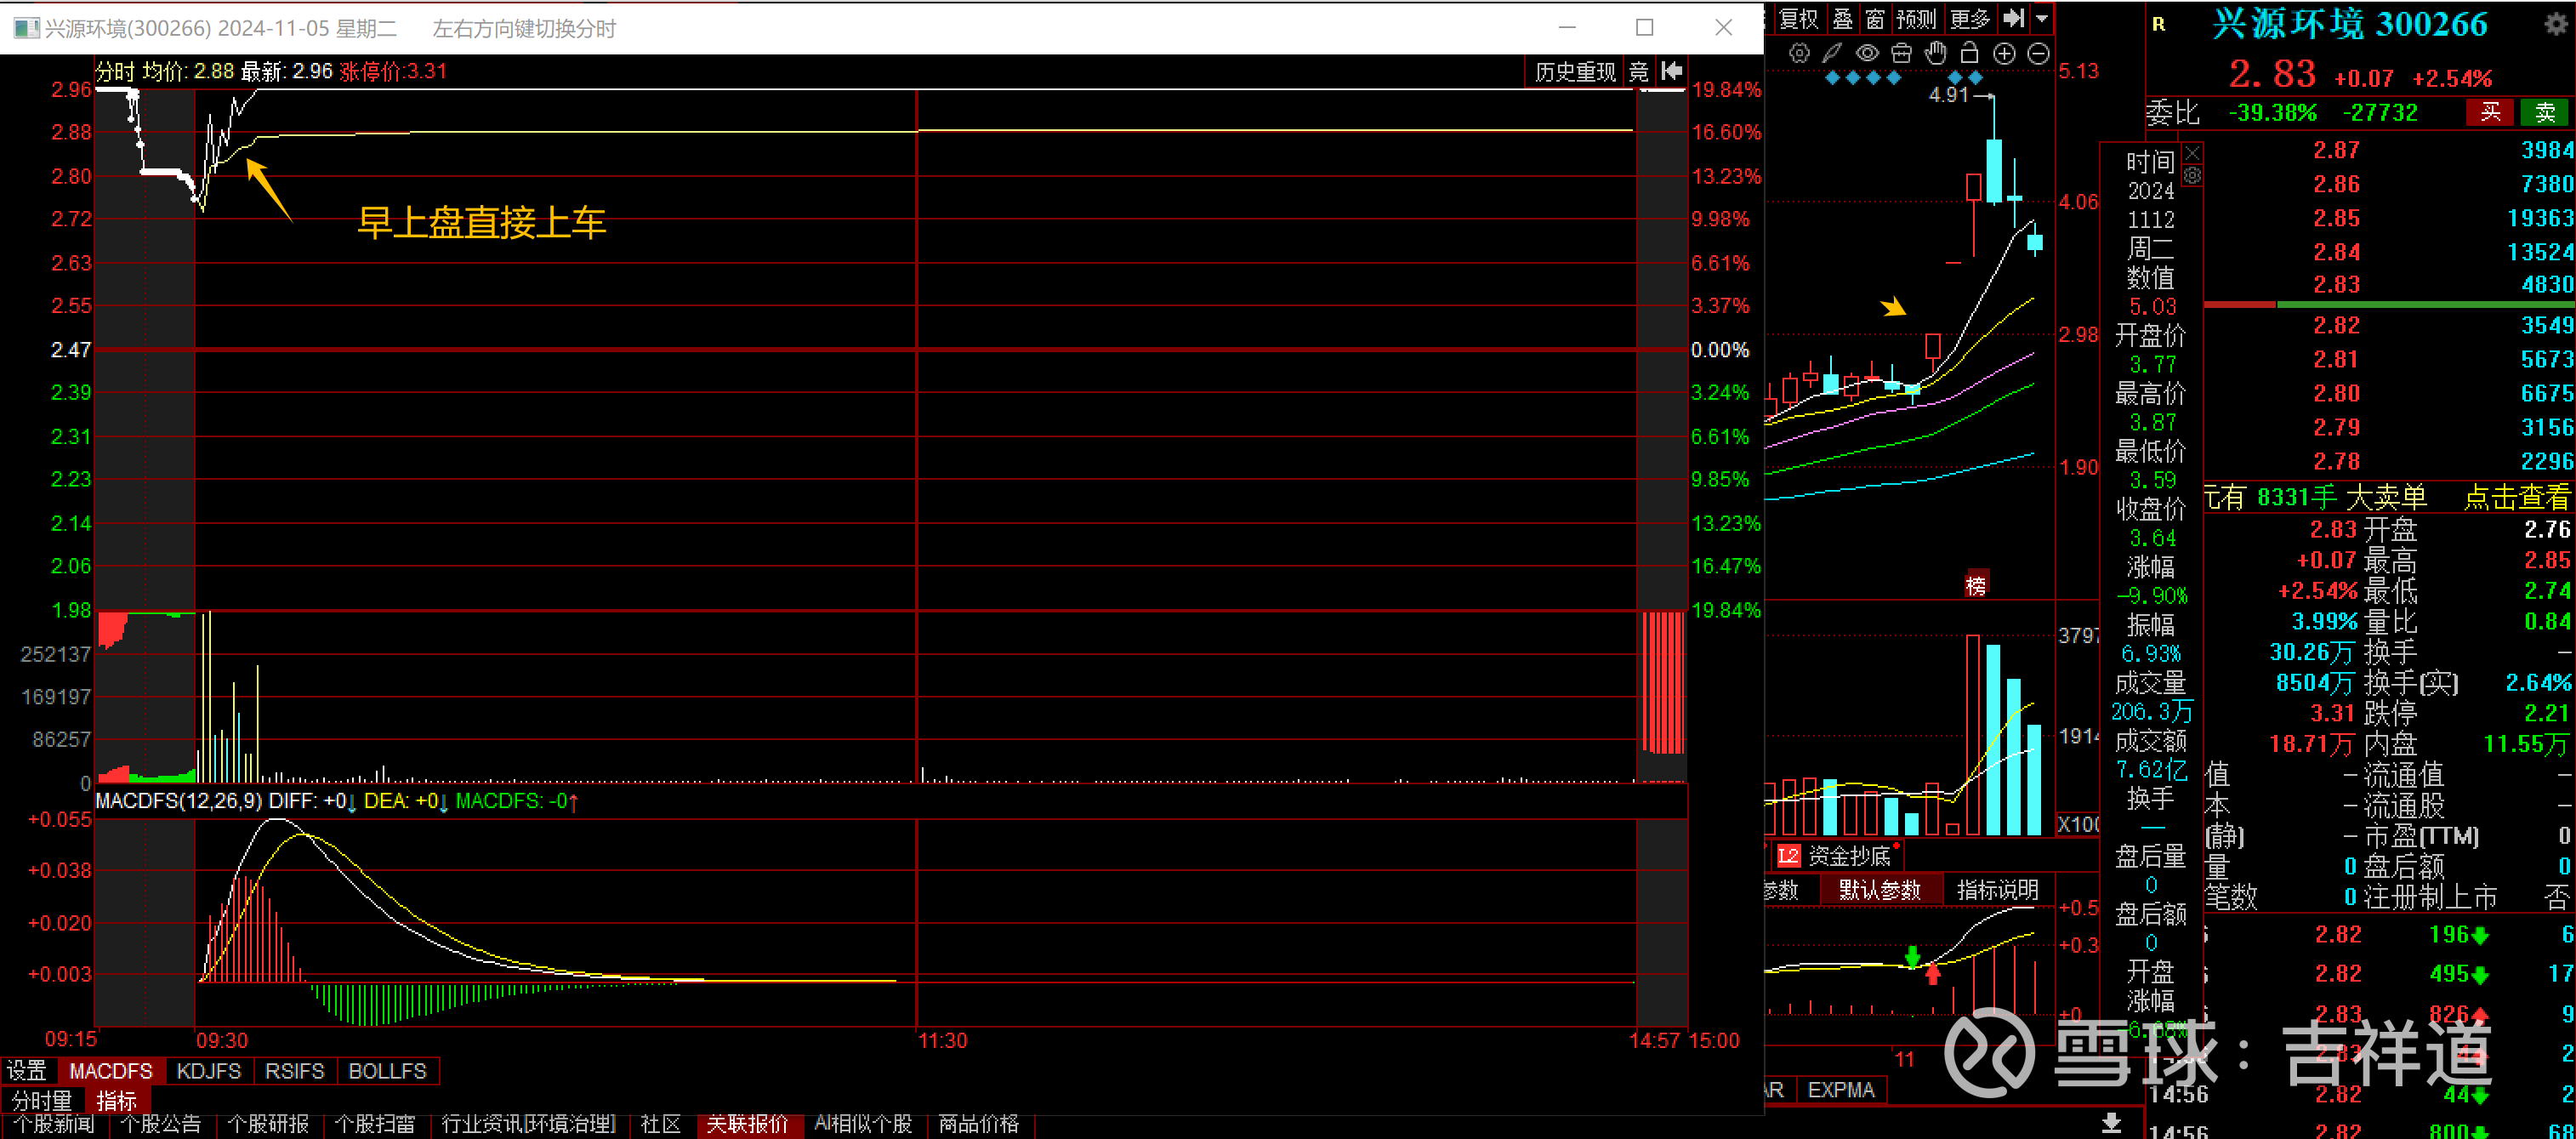This screenshot has height=1139, width=2576.
Task: Click the 11:30 time axis marker
Action: tap(943, 1040)
